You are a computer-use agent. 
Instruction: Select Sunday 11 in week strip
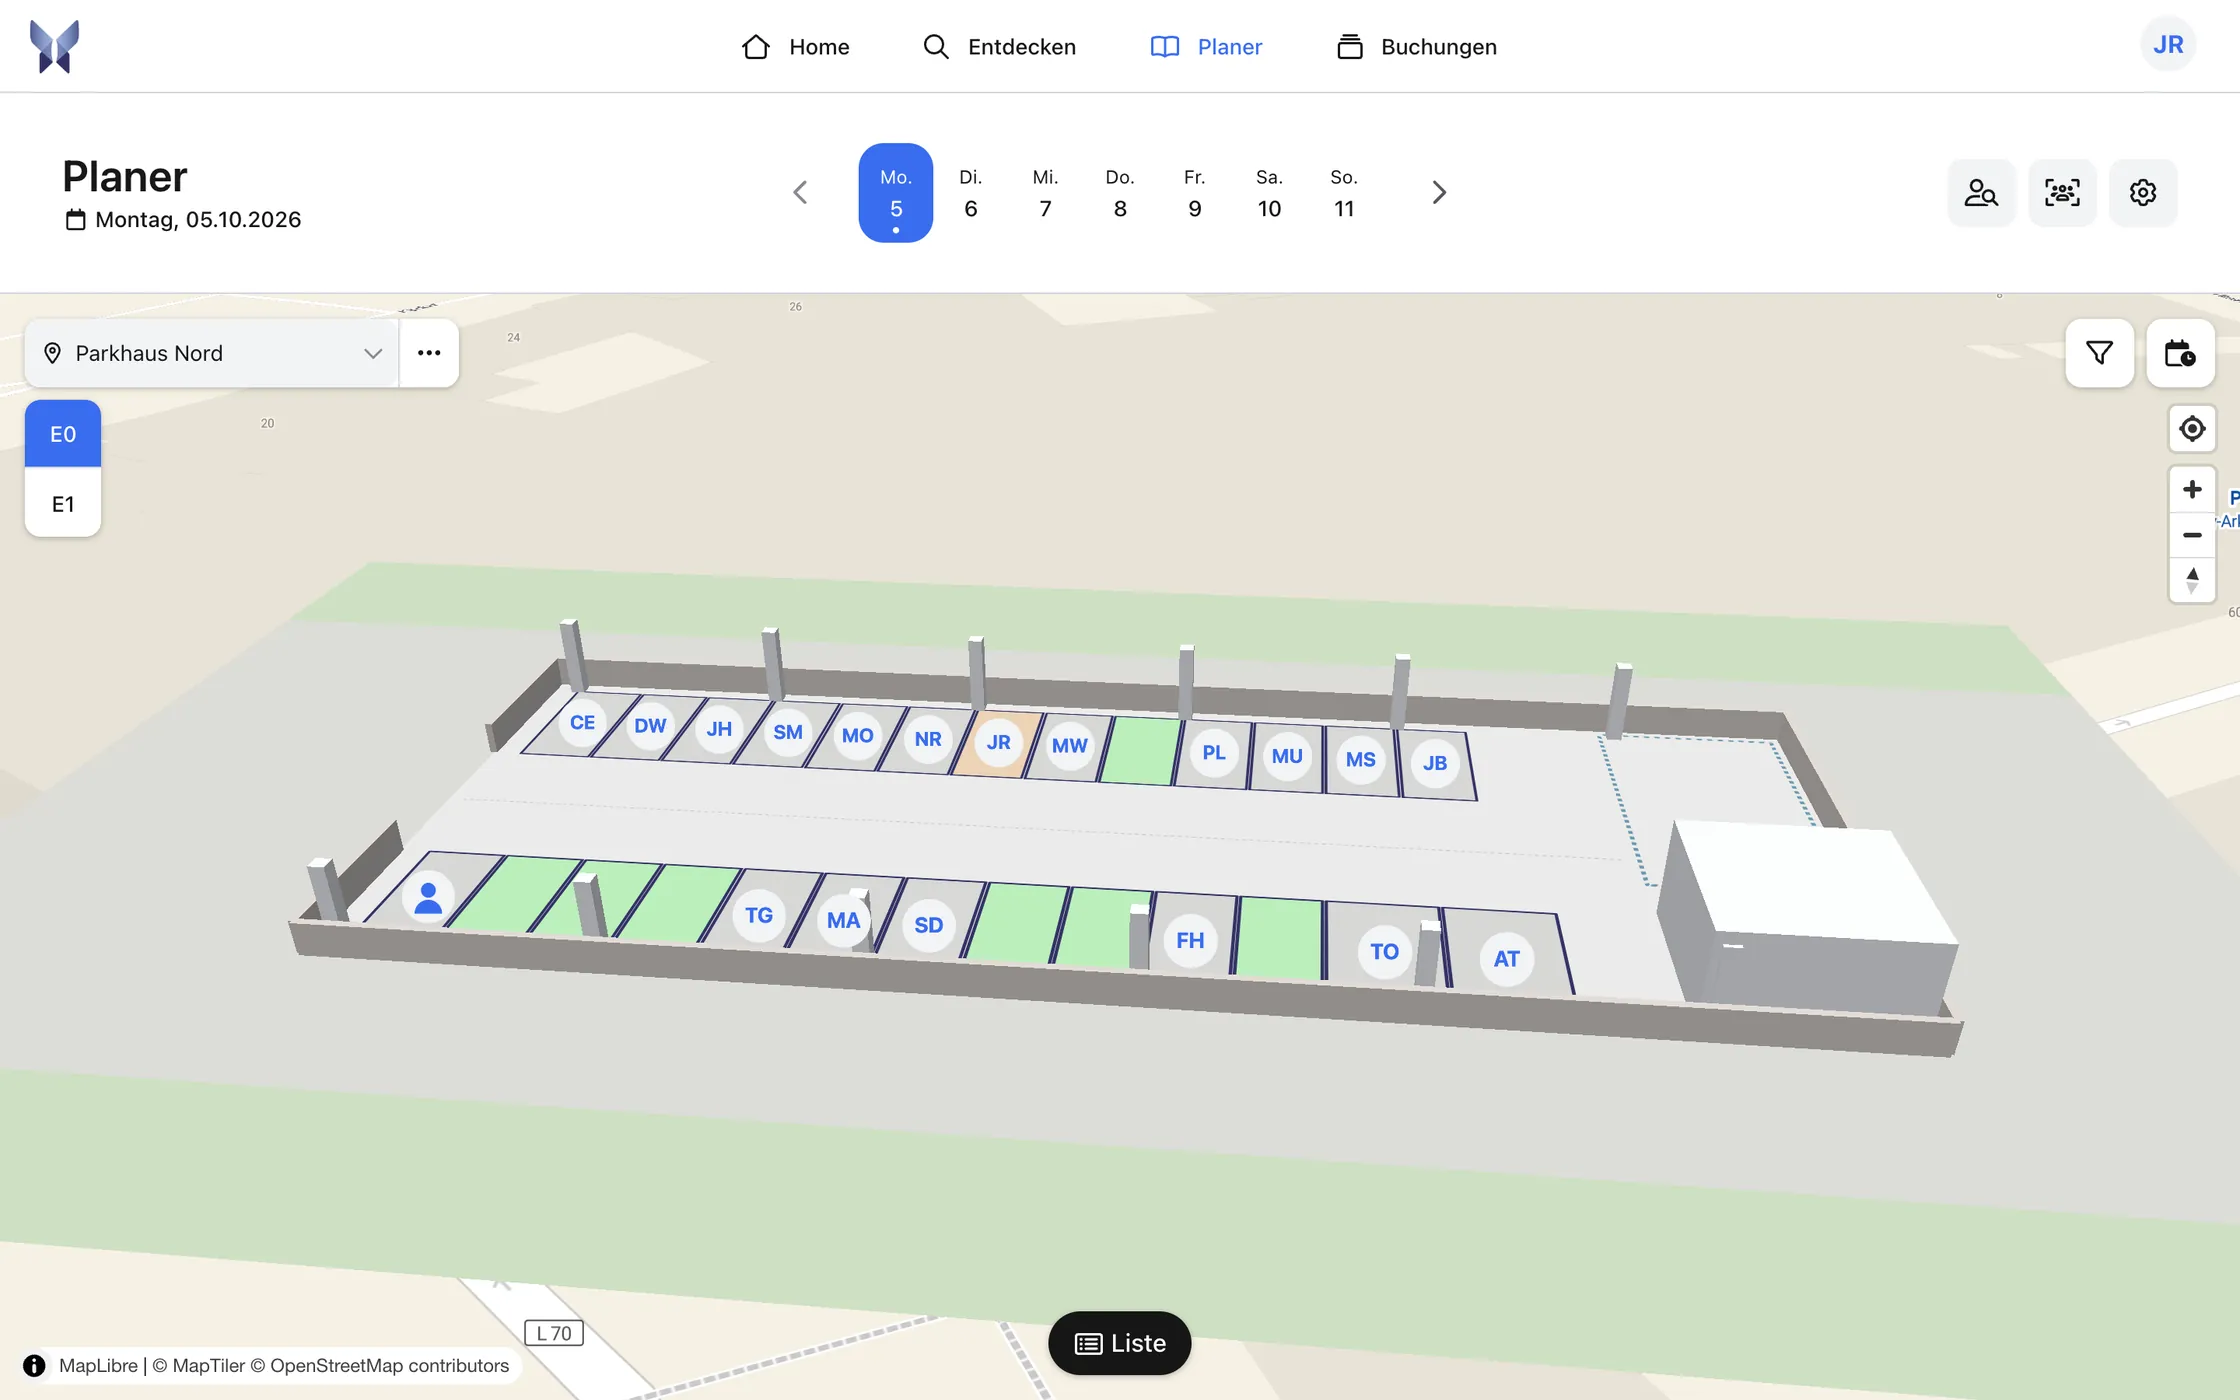click(x=1344, y=192)
